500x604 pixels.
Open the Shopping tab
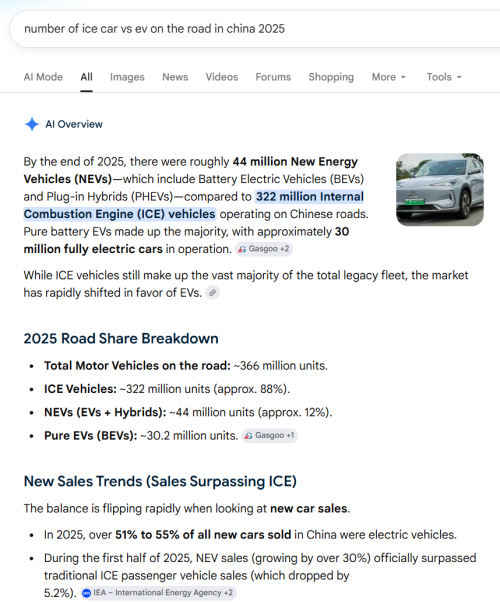click(x=331, y=77)
